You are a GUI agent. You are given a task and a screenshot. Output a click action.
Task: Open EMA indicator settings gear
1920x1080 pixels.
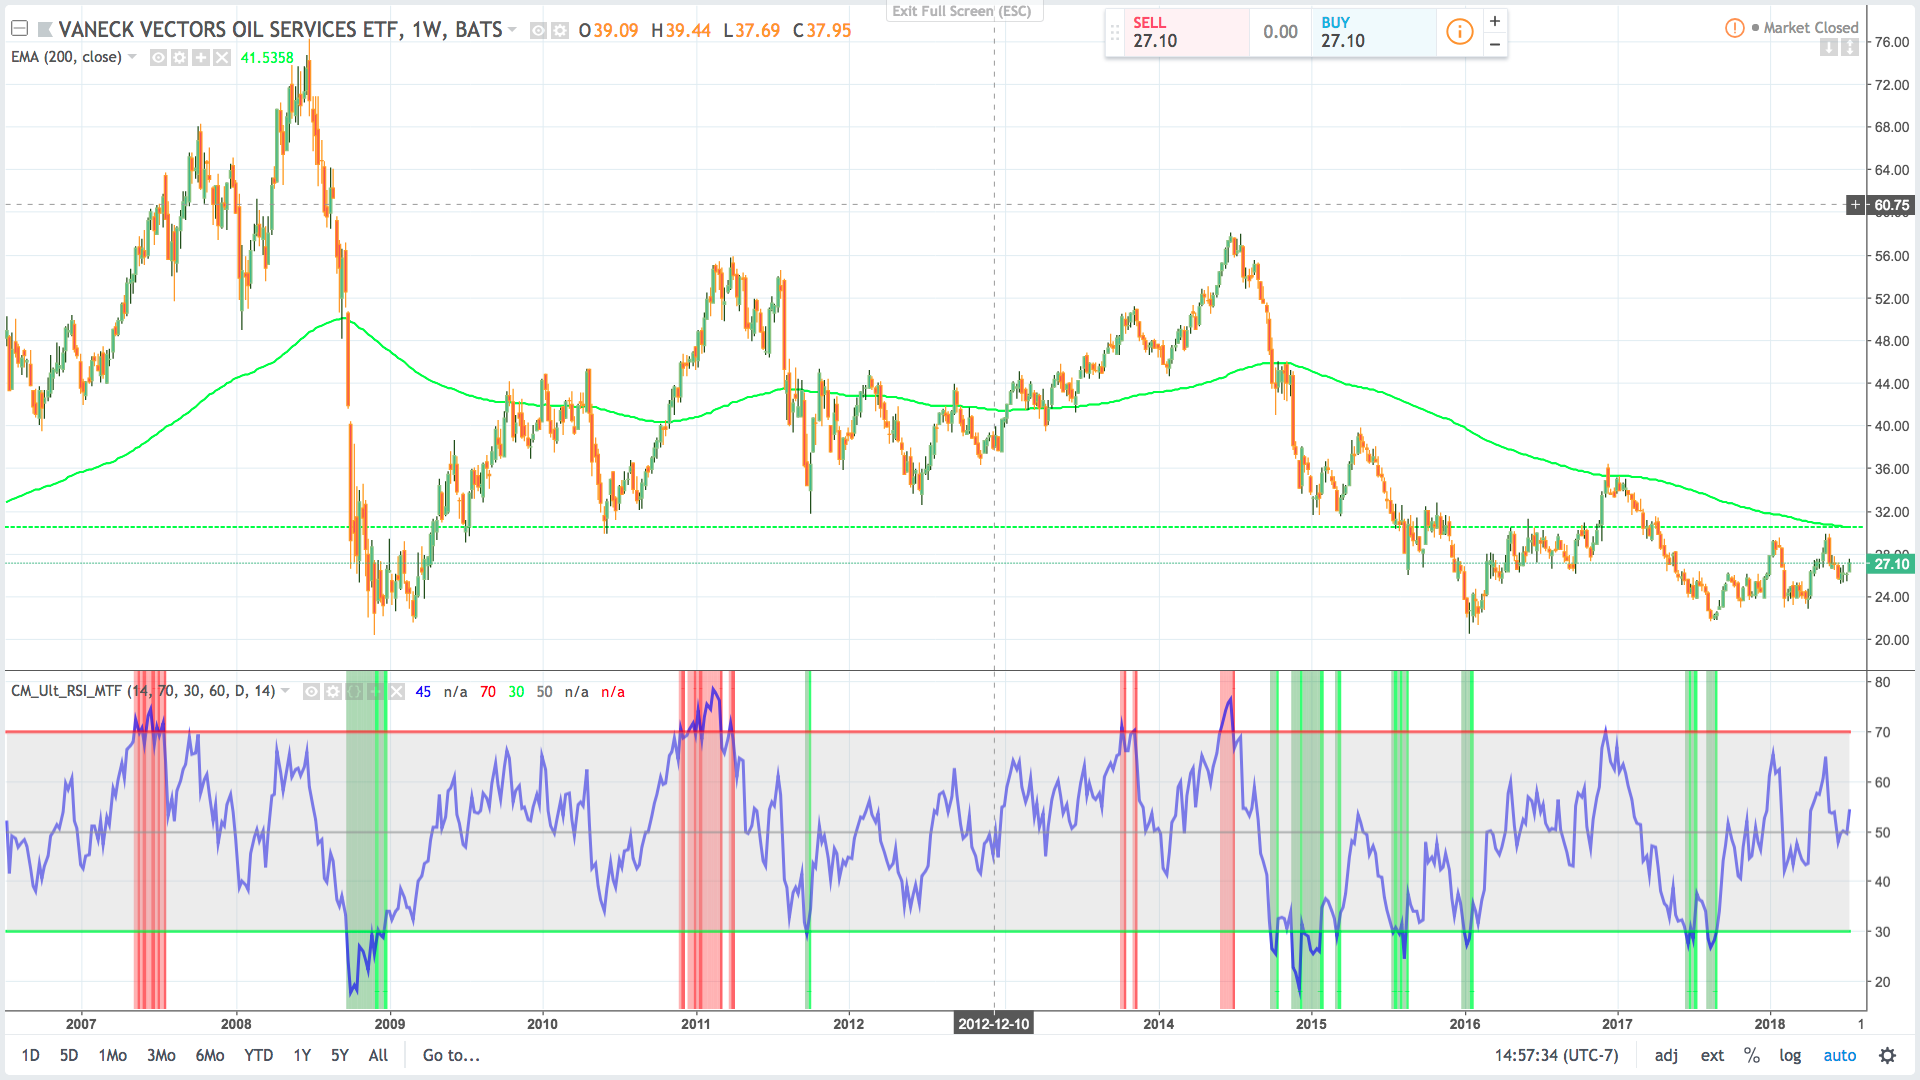tap(179, 58)
